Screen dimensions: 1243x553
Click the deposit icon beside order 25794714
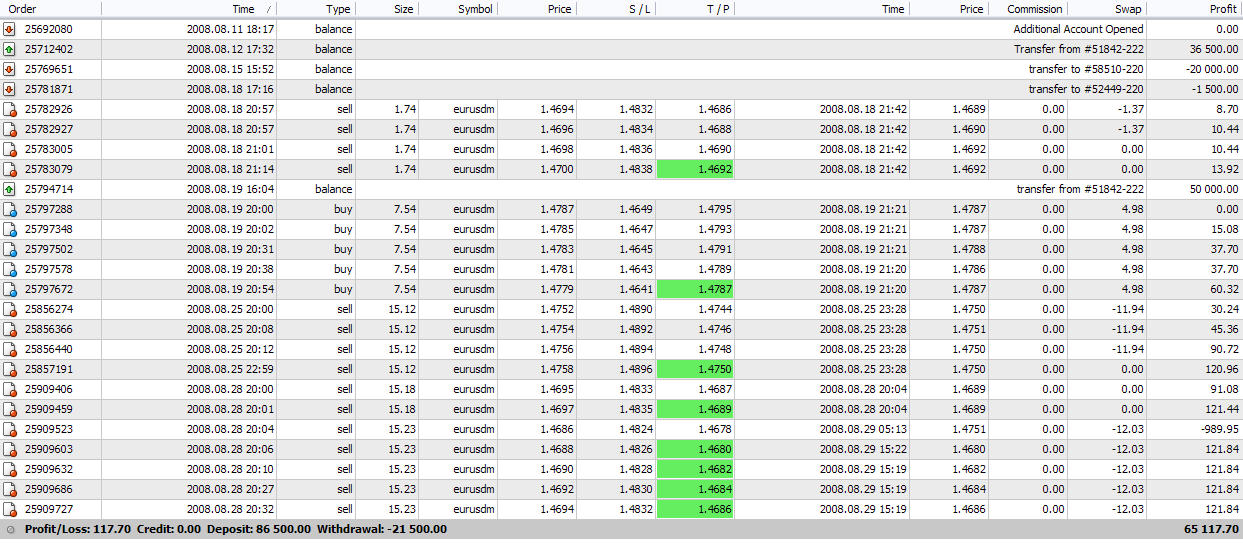point(9,189)
